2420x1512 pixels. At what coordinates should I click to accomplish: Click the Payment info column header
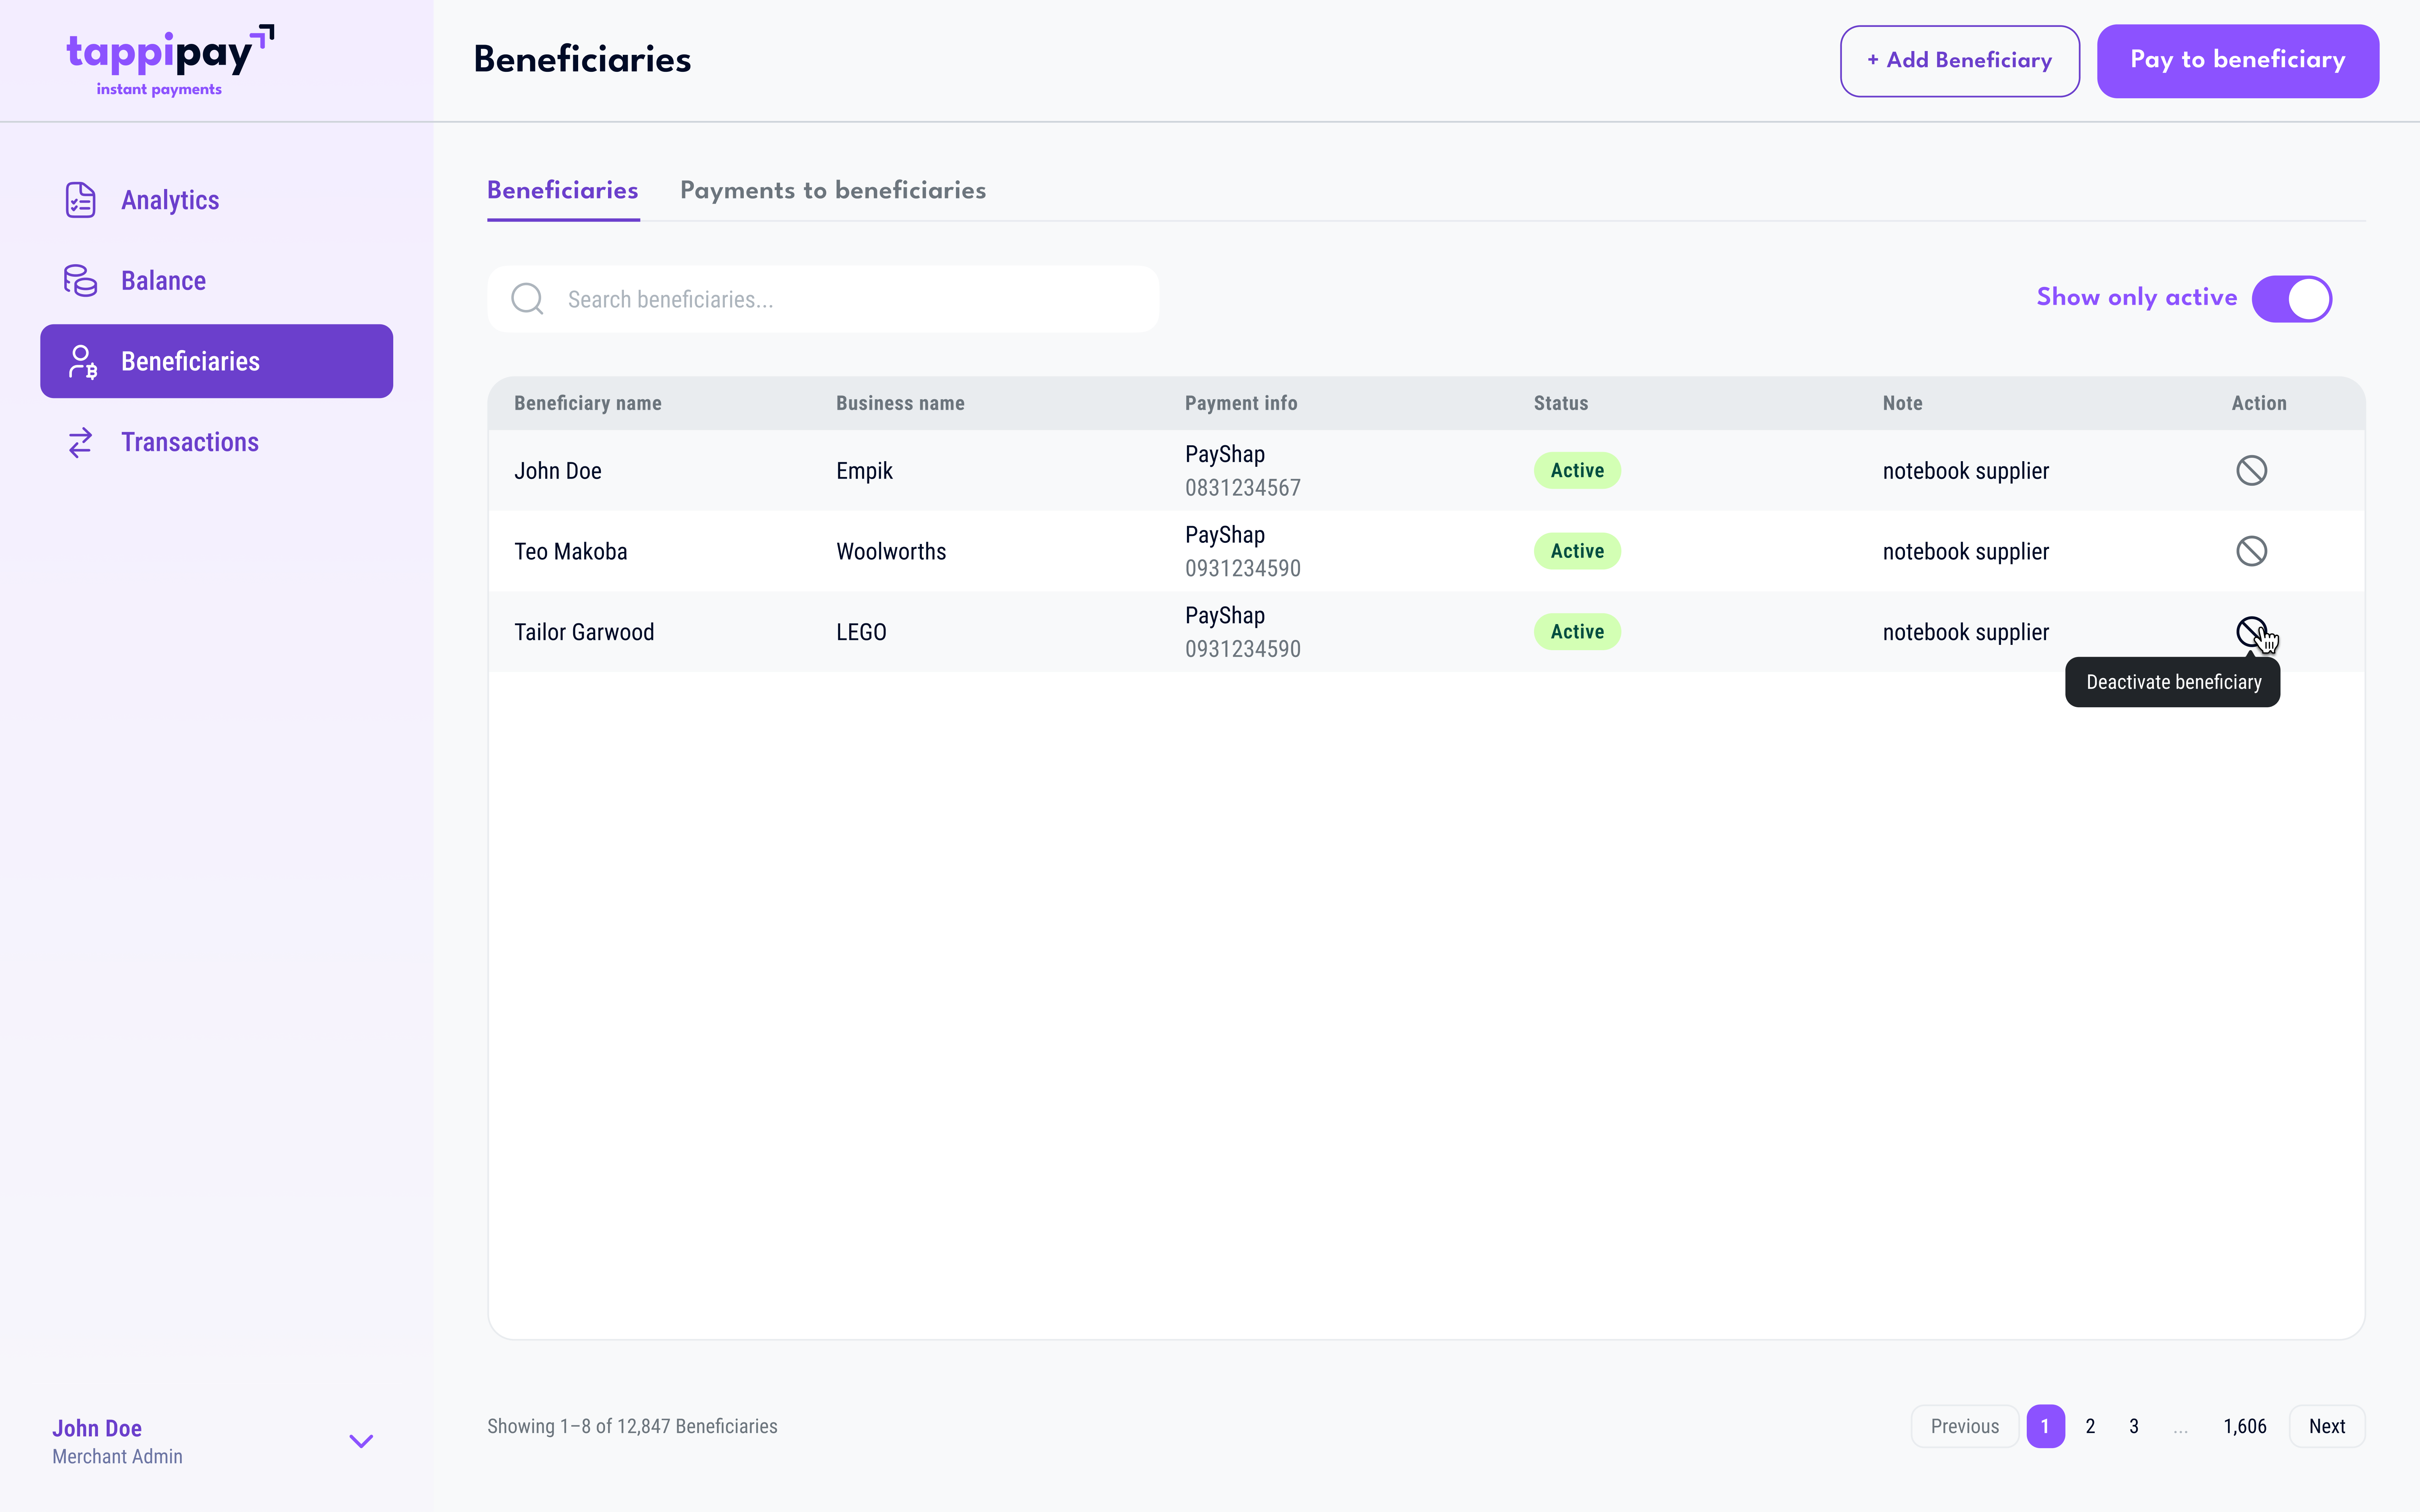1241,403
